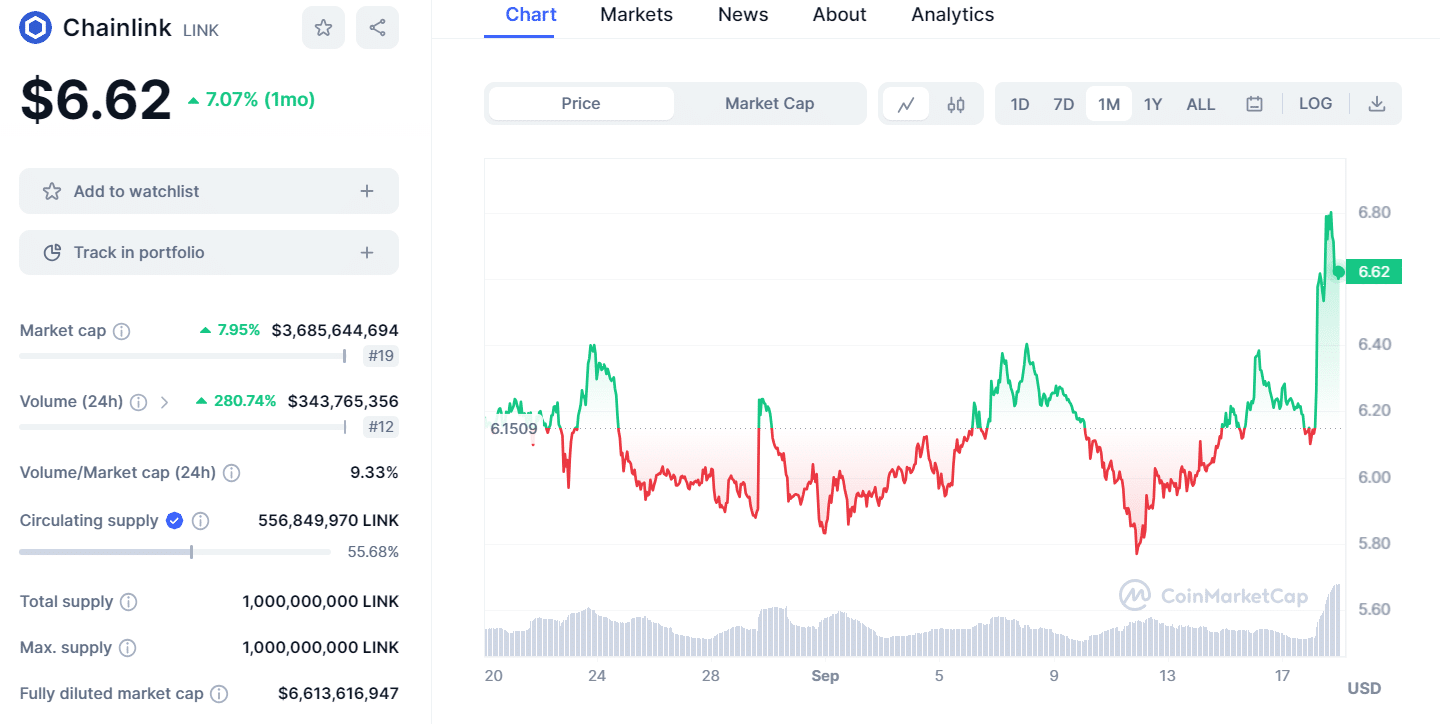1440x724 pixels.
Task: Open the About tab
Action: tap(839, 15)
